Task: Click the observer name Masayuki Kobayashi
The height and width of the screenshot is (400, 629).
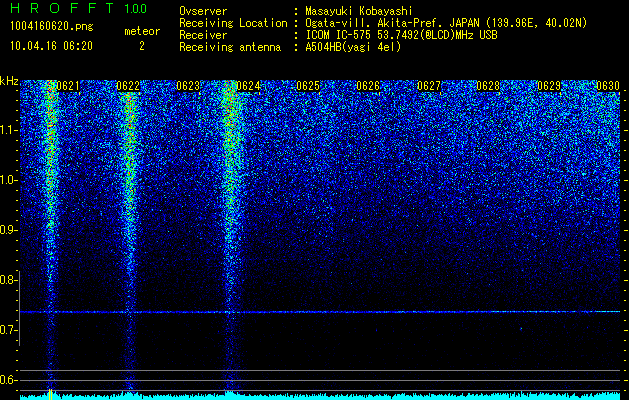Action: [x=359, y=12]
